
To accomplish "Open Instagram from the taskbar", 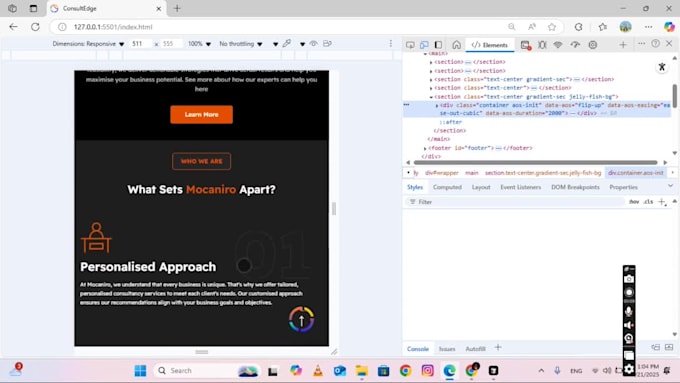I will 427,371.
